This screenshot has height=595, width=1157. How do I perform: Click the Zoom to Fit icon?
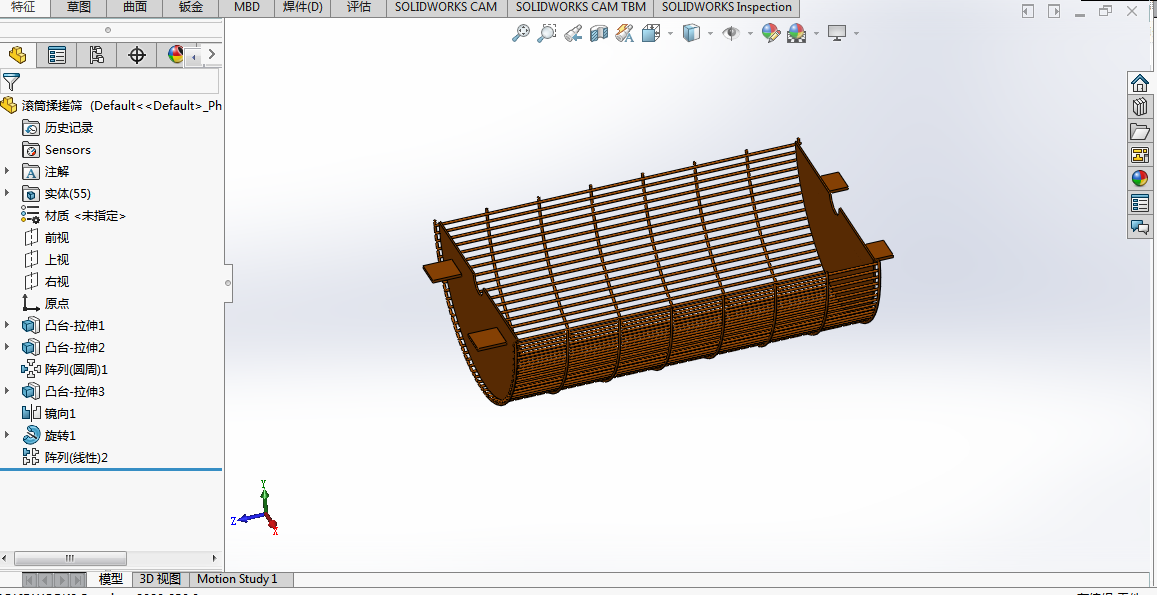(x=521, y=33)
